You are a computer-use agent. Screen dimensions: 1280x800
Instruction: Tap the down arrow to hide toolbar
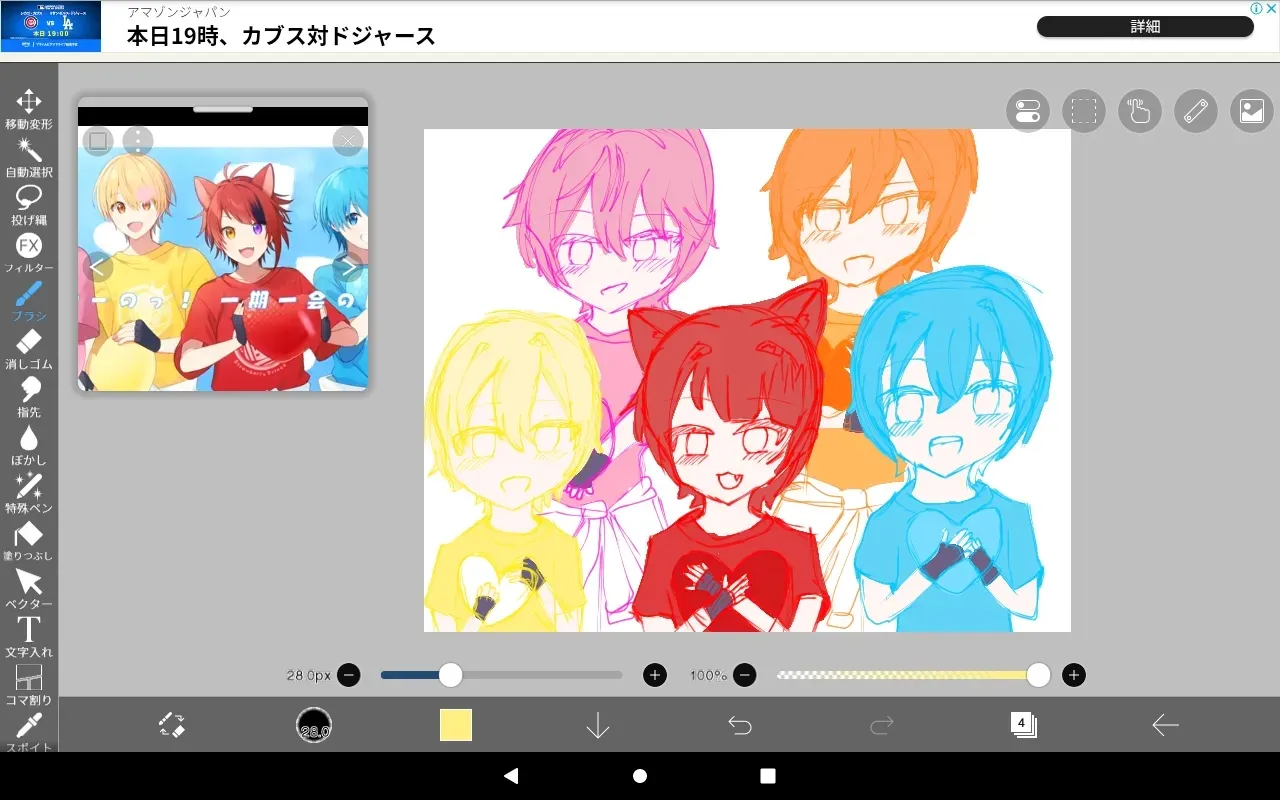[598, 725]
